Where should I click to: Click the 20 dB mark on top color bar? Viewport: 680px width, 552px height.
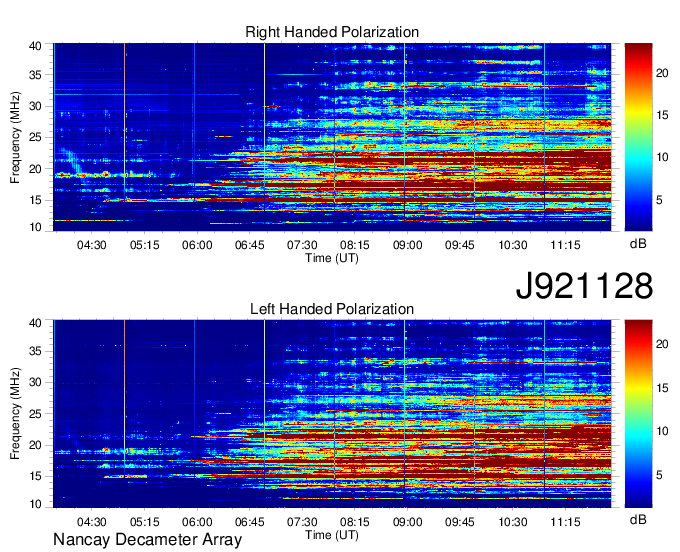pyautogui.click(x=662, y=73)
